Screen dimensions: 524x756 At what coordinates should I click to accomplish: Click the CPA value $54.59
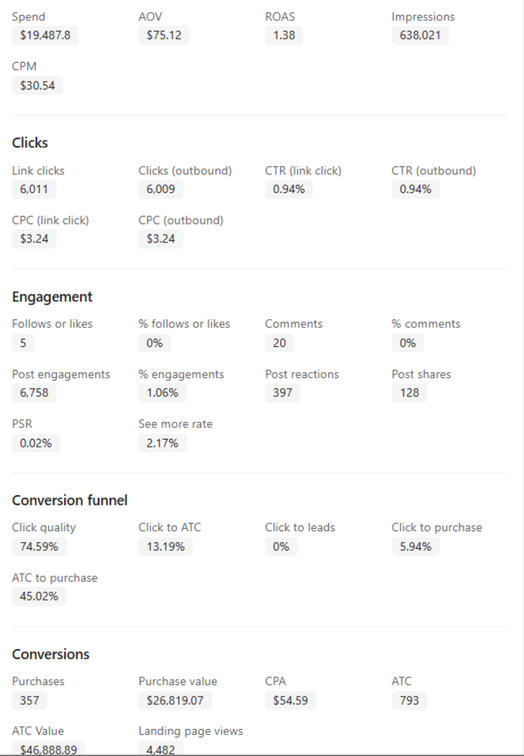pos(290,700)
